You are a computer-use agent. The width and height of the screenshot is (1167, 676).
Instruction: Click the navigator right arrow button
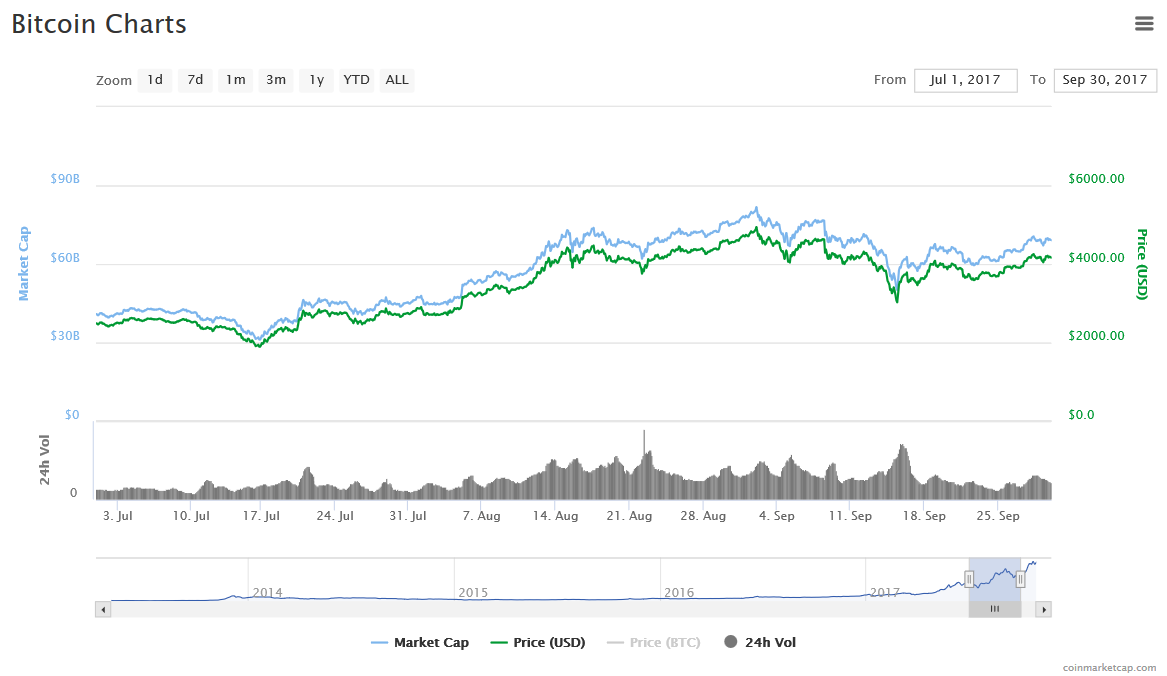pyautogui.click(x=1043, y=610)
